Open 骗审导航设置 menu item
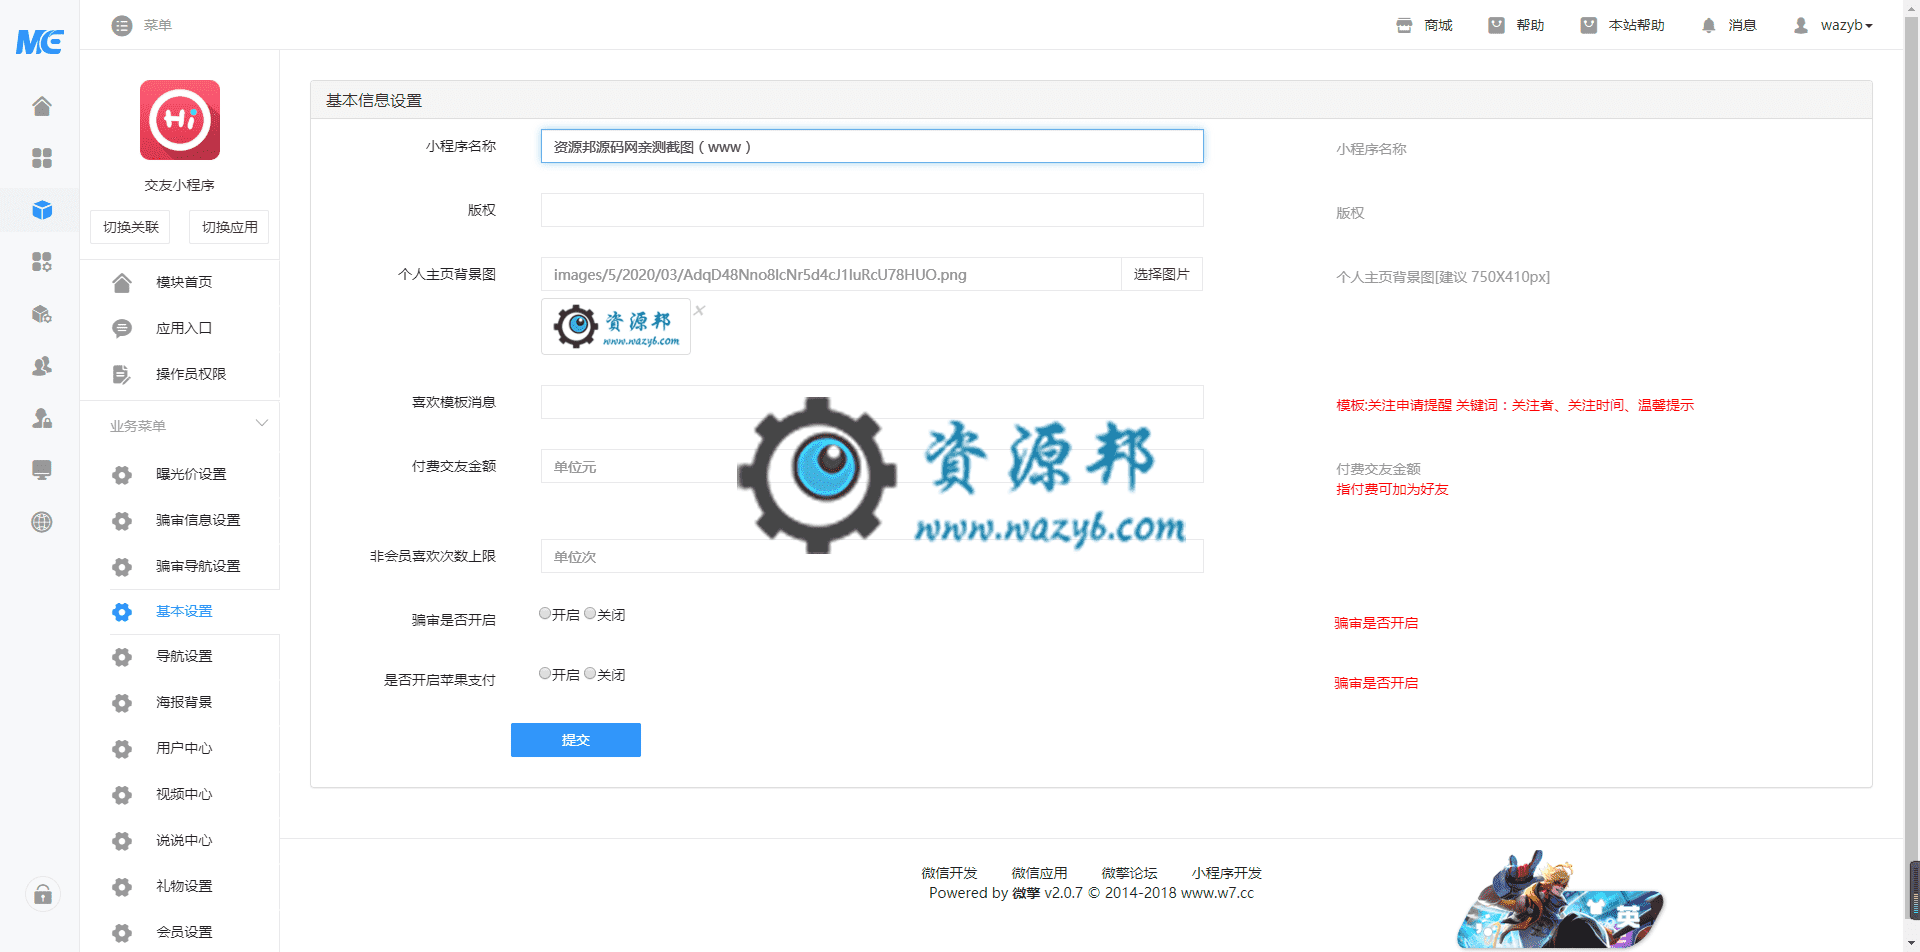1920x952 pixels. tap(198, 566)
